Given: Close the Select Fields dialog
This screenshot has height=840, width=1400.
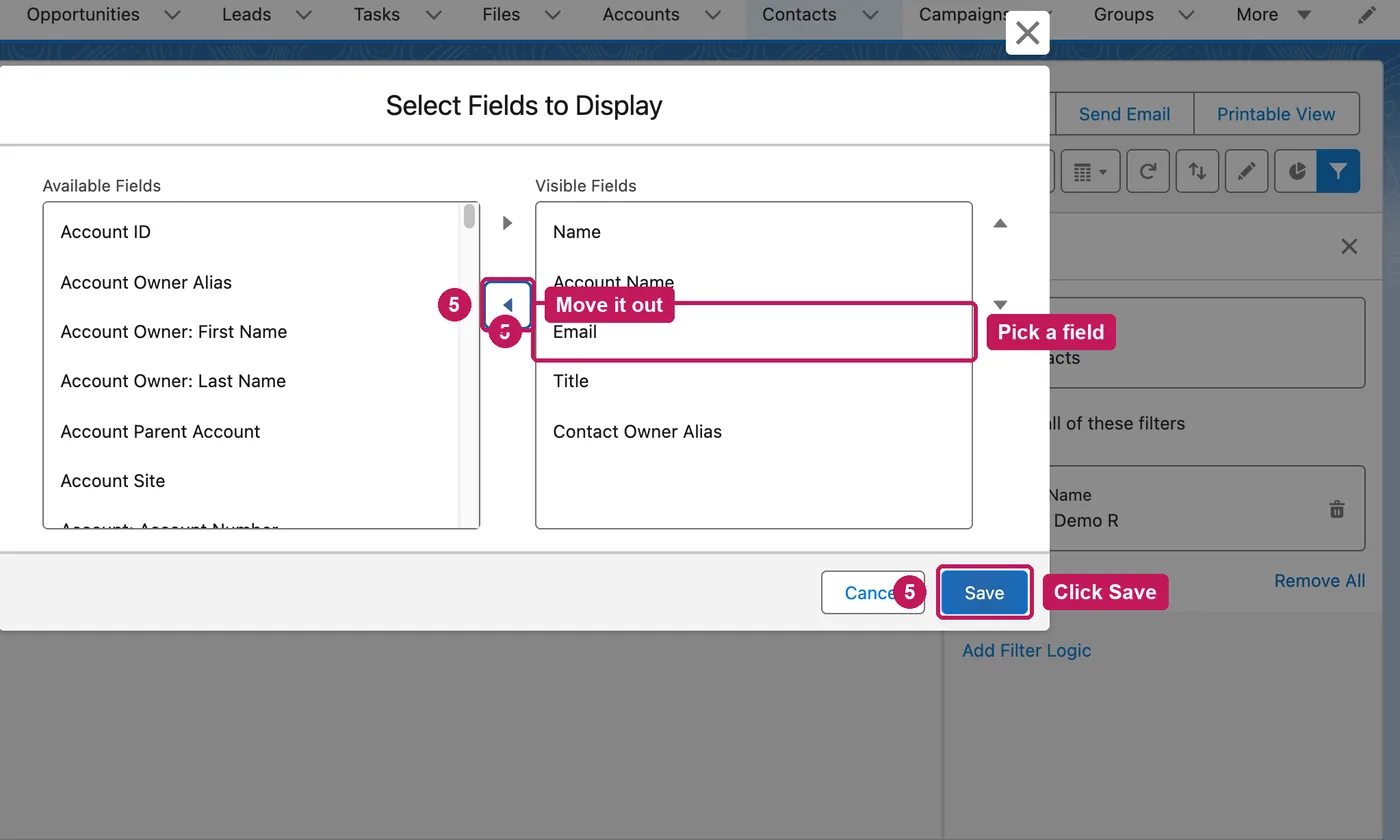Looking at the screenshot, I should [1027, 33].
